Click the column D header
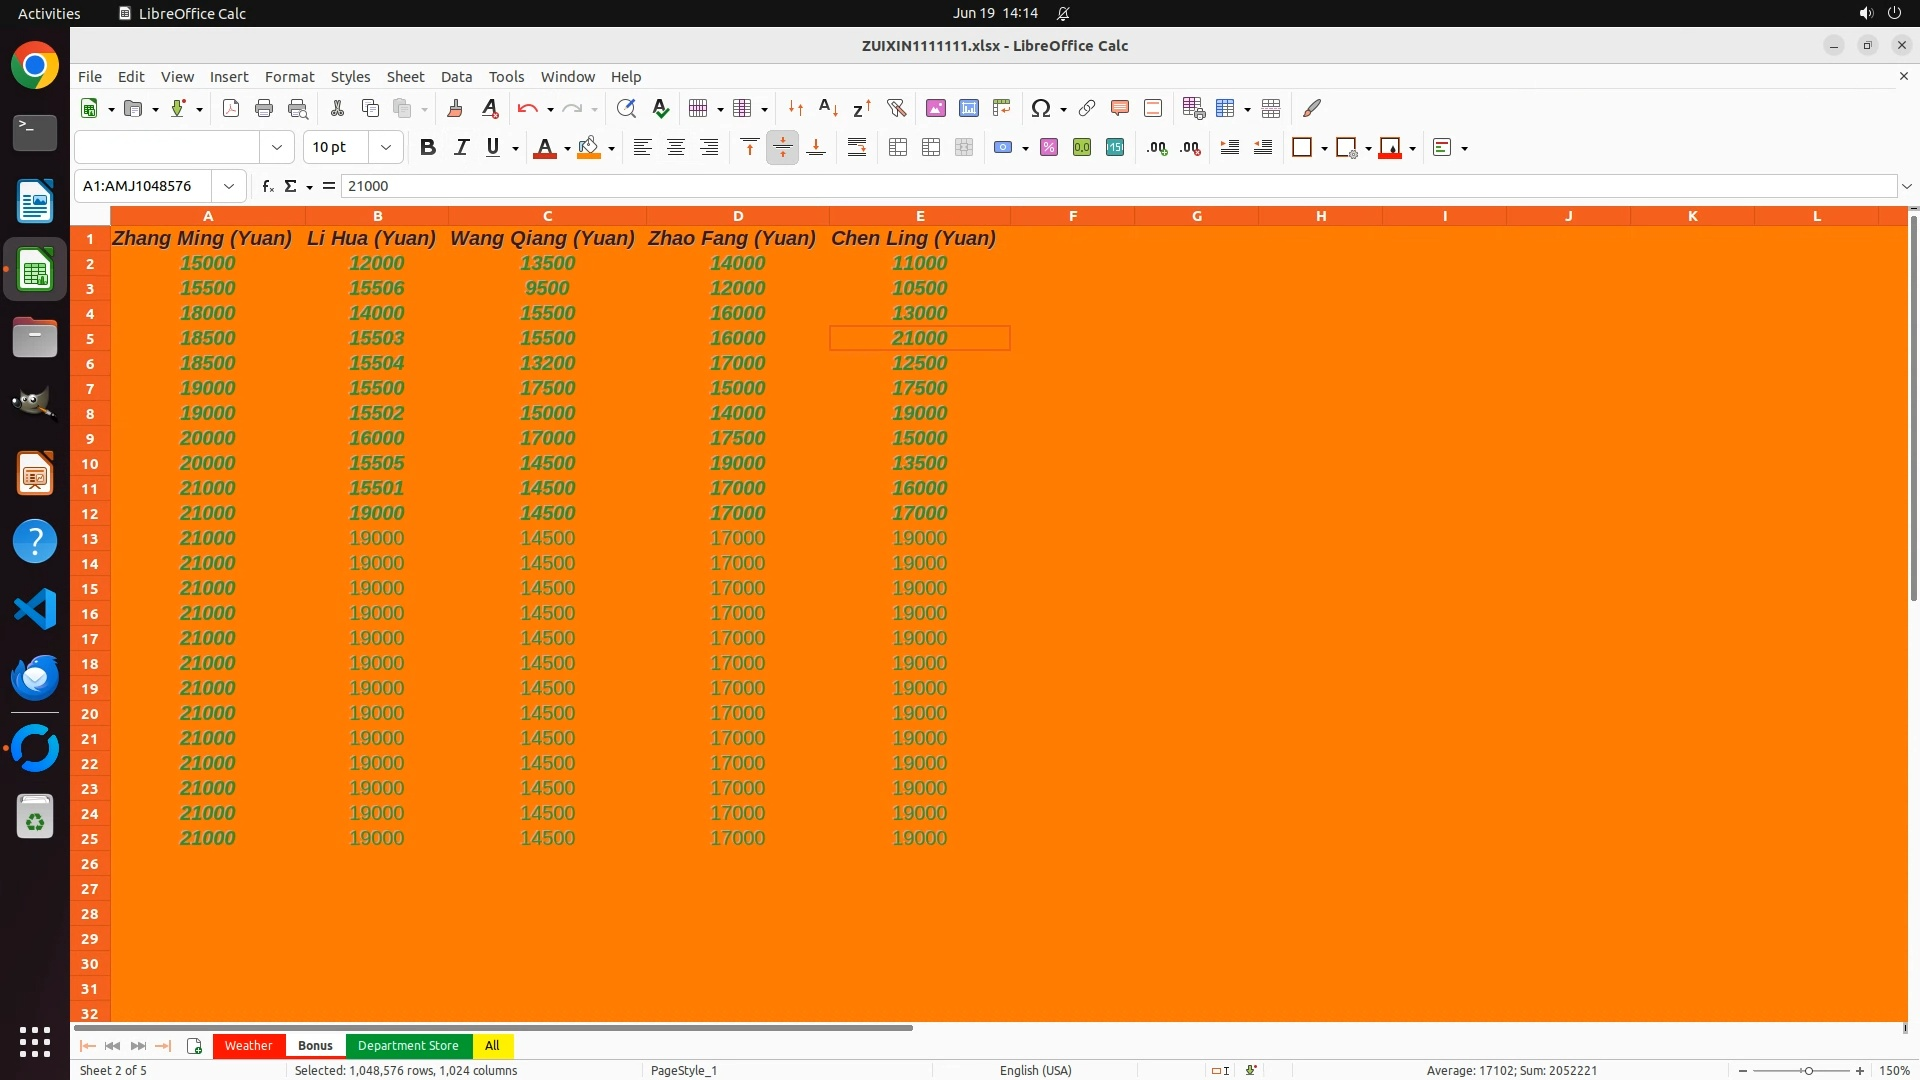1920x1080 pixels. (738, 216)
